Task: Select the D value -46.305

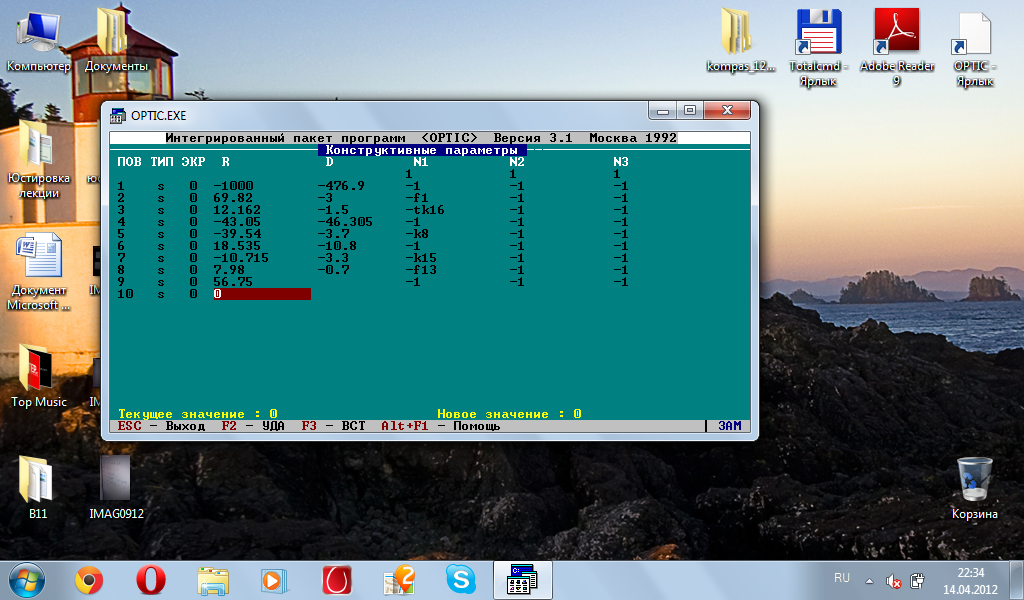Action: click(x=345, y=222)
